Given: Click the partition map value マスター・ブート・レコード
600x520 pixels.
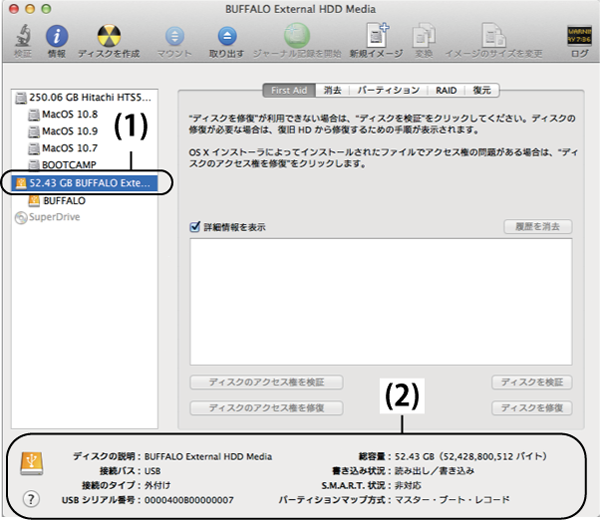Looking at the screenshot, I should click(452, 500).
